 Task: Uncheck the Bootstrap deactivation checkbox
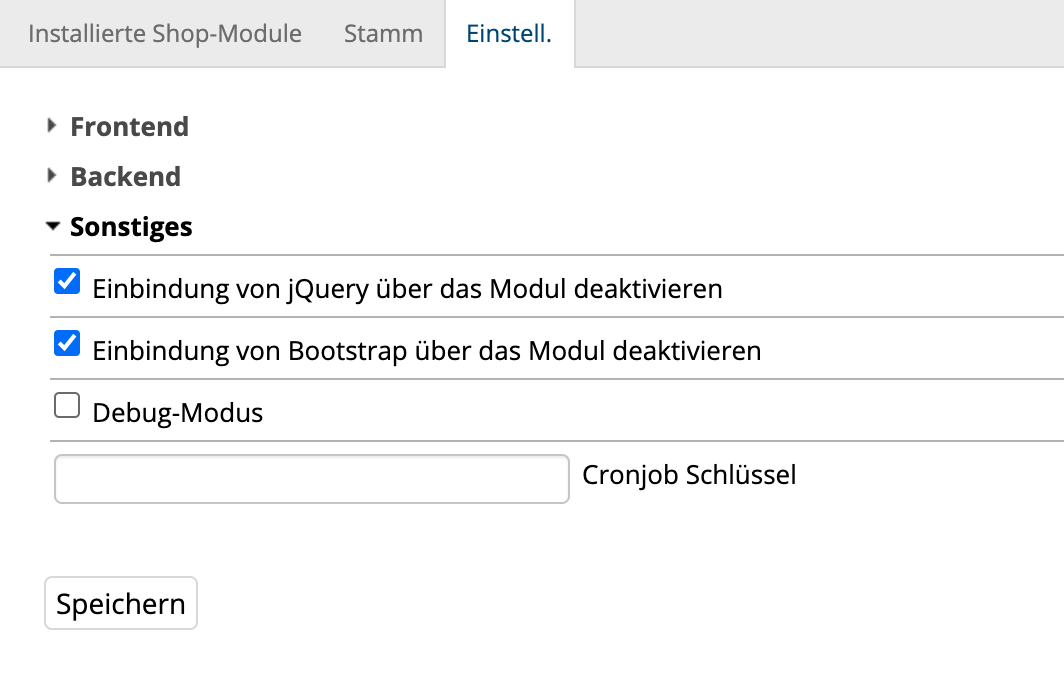pyautogui.click(x=67, y=344)
